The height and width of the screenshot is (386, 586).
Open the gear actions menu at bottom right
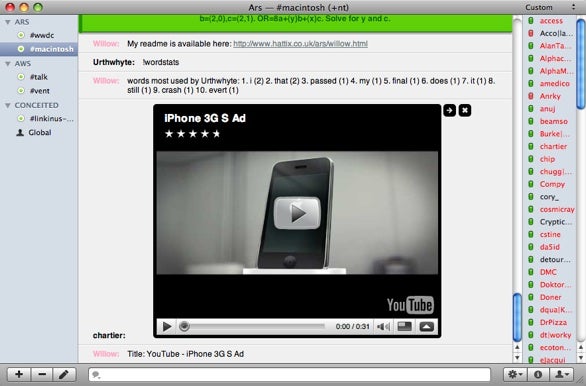[515, 374]
